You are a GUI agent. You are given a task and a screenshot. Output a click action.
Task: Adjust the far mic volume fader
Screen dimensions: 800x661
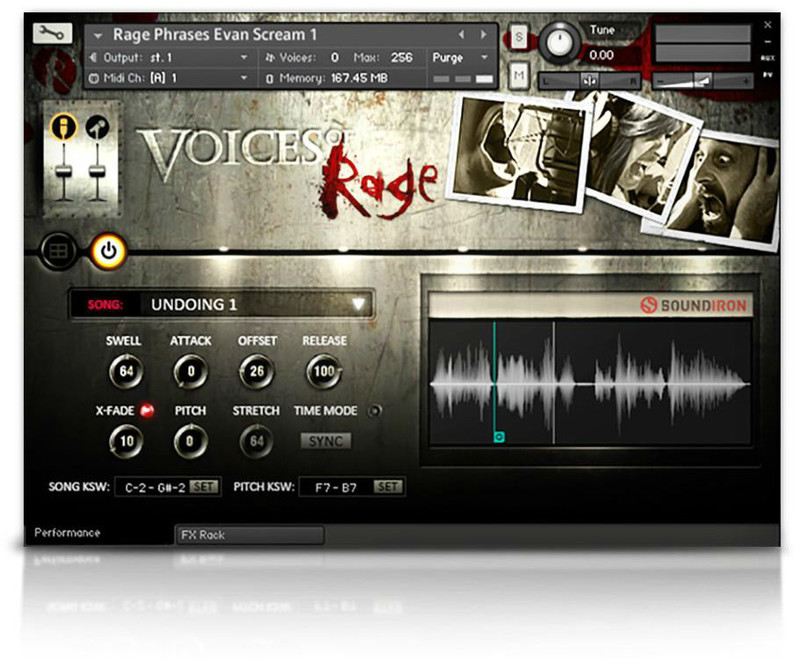tap(97, 171)
